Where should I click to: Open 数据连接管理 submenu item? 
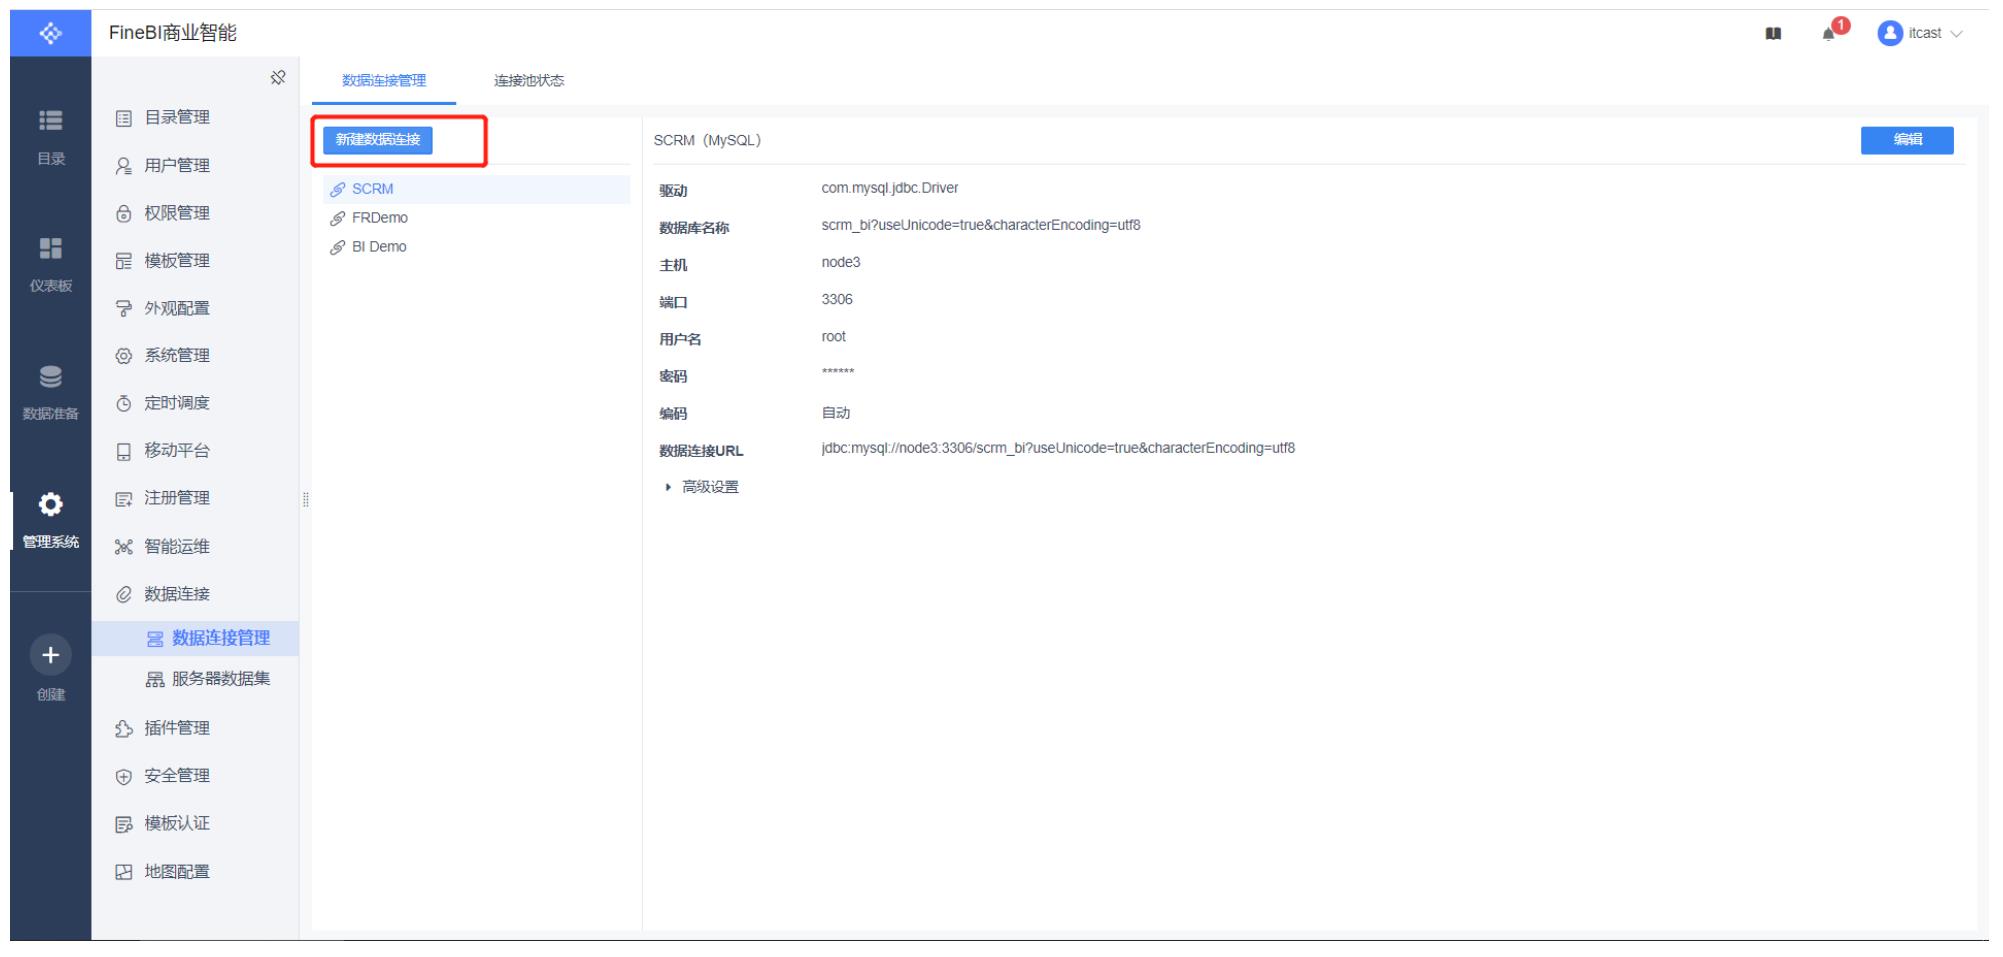196,638
